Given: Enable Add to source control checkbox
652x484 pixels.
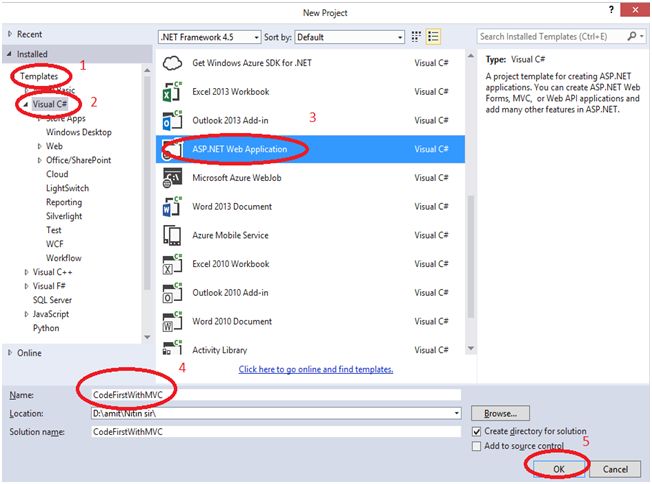Looking at the screenshot, I should 477,446.
